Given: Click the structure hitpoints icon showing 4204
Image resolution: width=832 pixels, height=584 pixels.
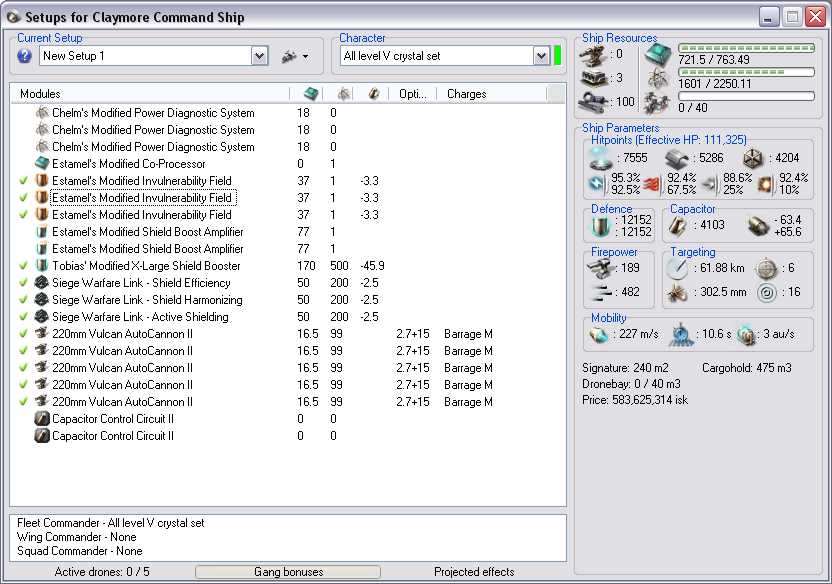Looking at the screenshot, I should 752,158.
